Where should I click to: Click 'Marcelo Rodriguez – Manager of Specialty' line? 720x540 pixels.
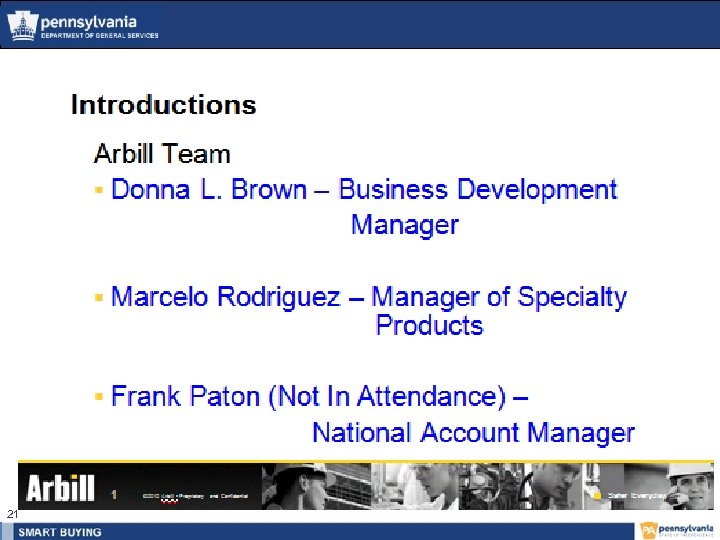369,297
